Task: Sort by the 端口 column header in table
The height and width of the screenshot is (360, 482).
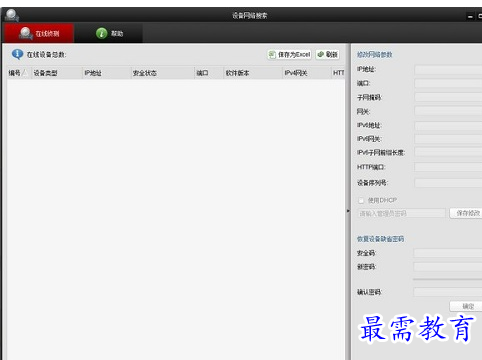Action: click(x=208, y=73)
